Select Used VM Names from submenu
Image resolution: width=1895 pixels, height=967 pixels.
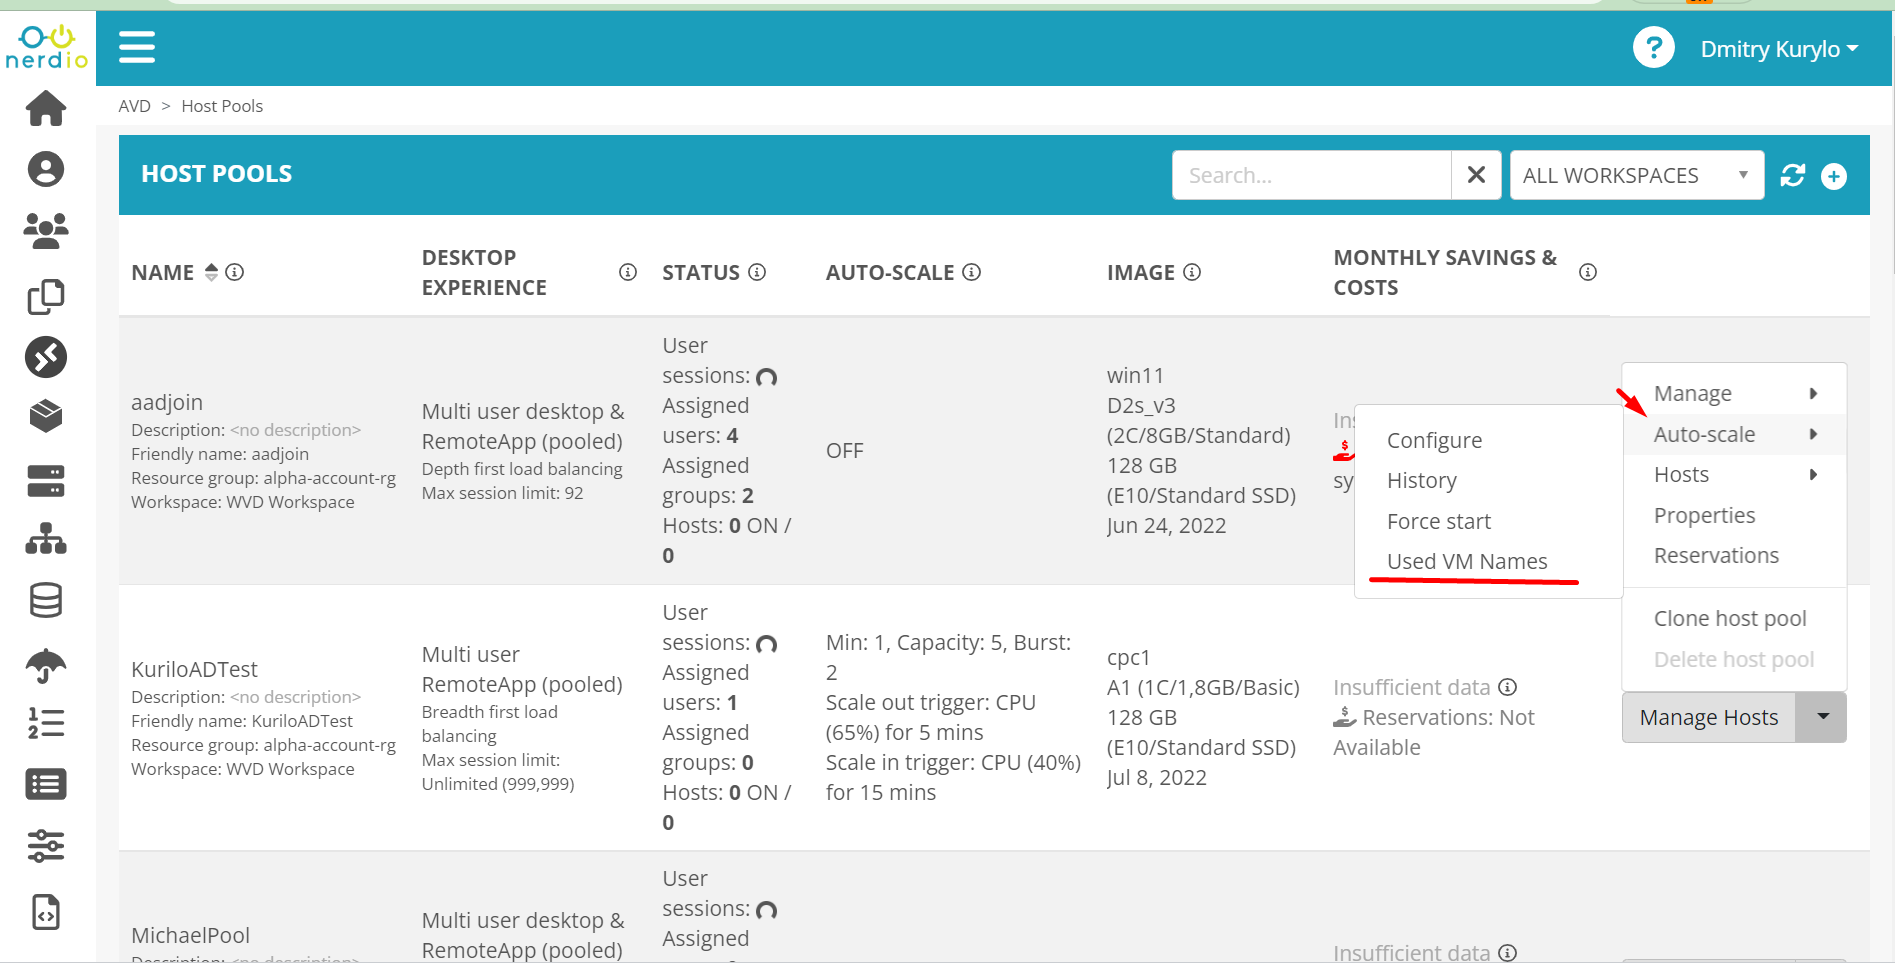pyautogui.click(x=1466, y=562)
